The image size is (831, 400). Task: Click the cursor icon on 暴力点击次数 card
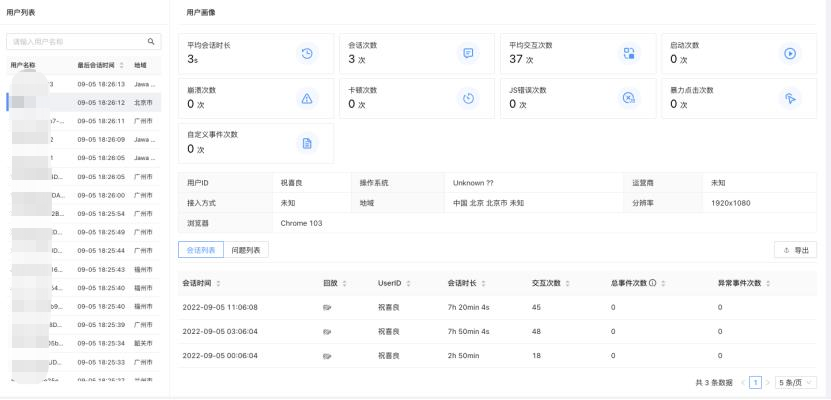790,97
